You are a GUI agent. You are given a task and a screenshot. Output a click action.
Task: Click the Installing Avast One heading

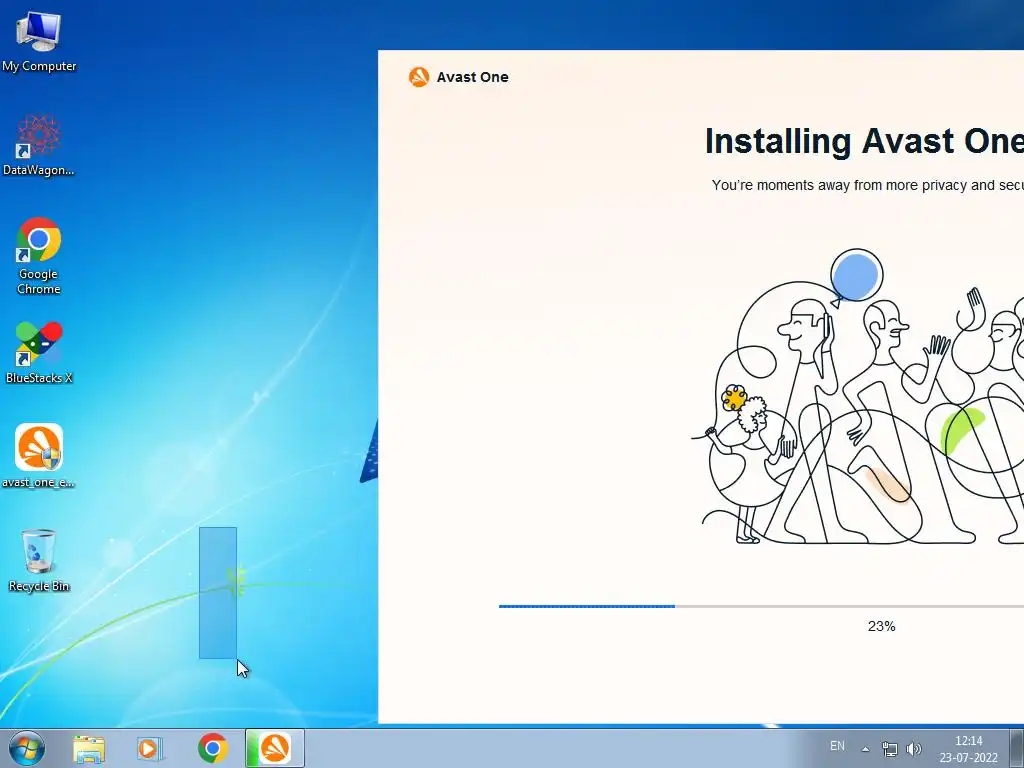click(865, 141)
